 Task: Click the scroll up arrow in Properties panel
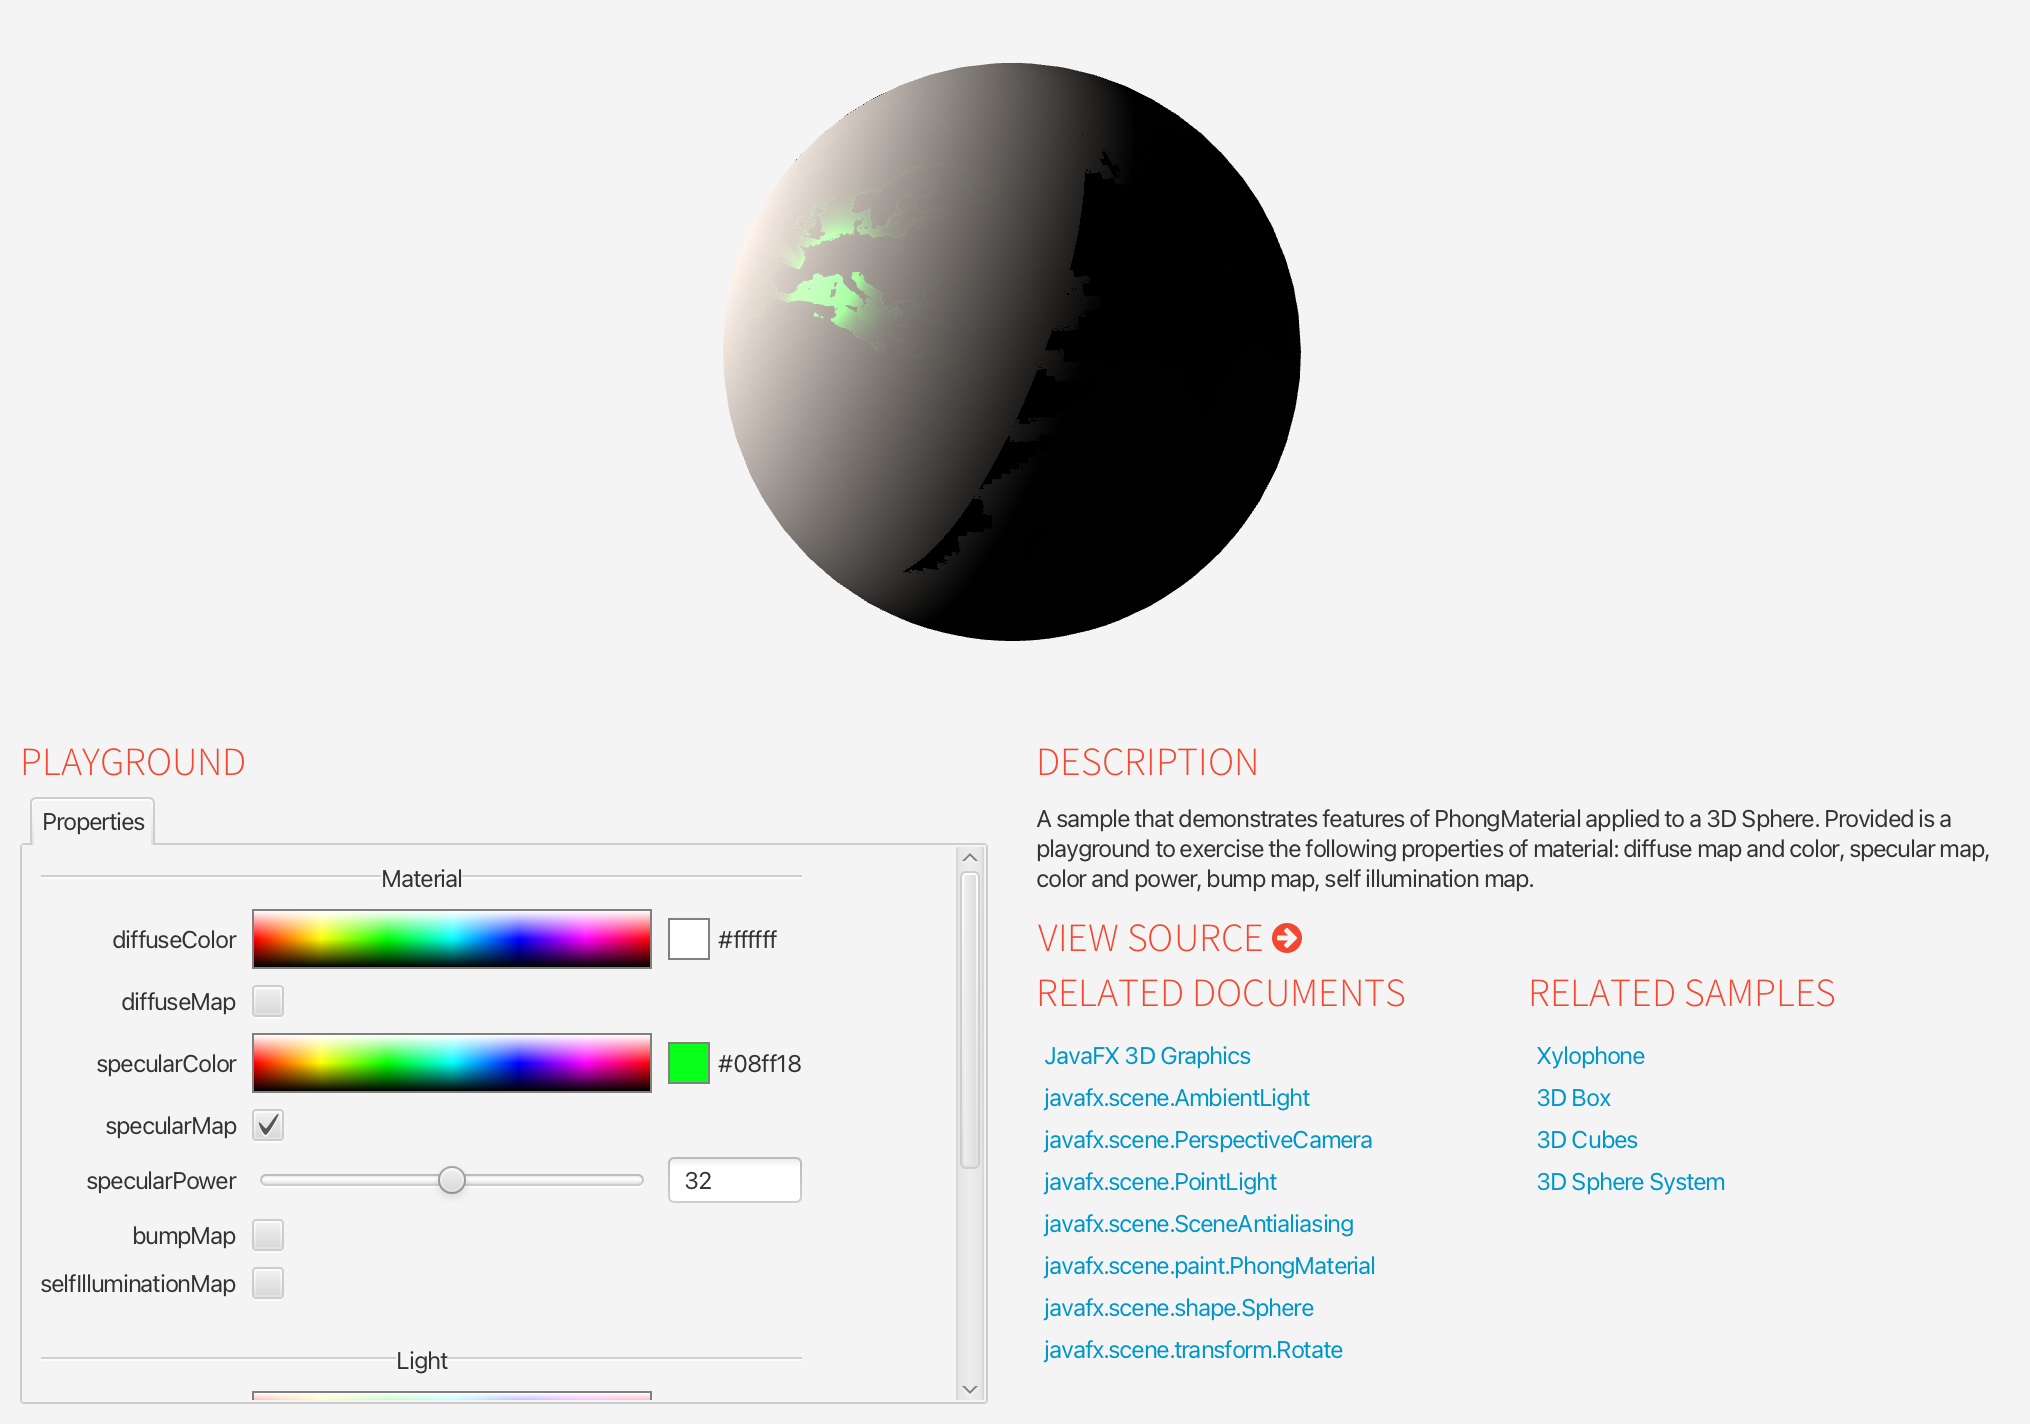(969, 858)
